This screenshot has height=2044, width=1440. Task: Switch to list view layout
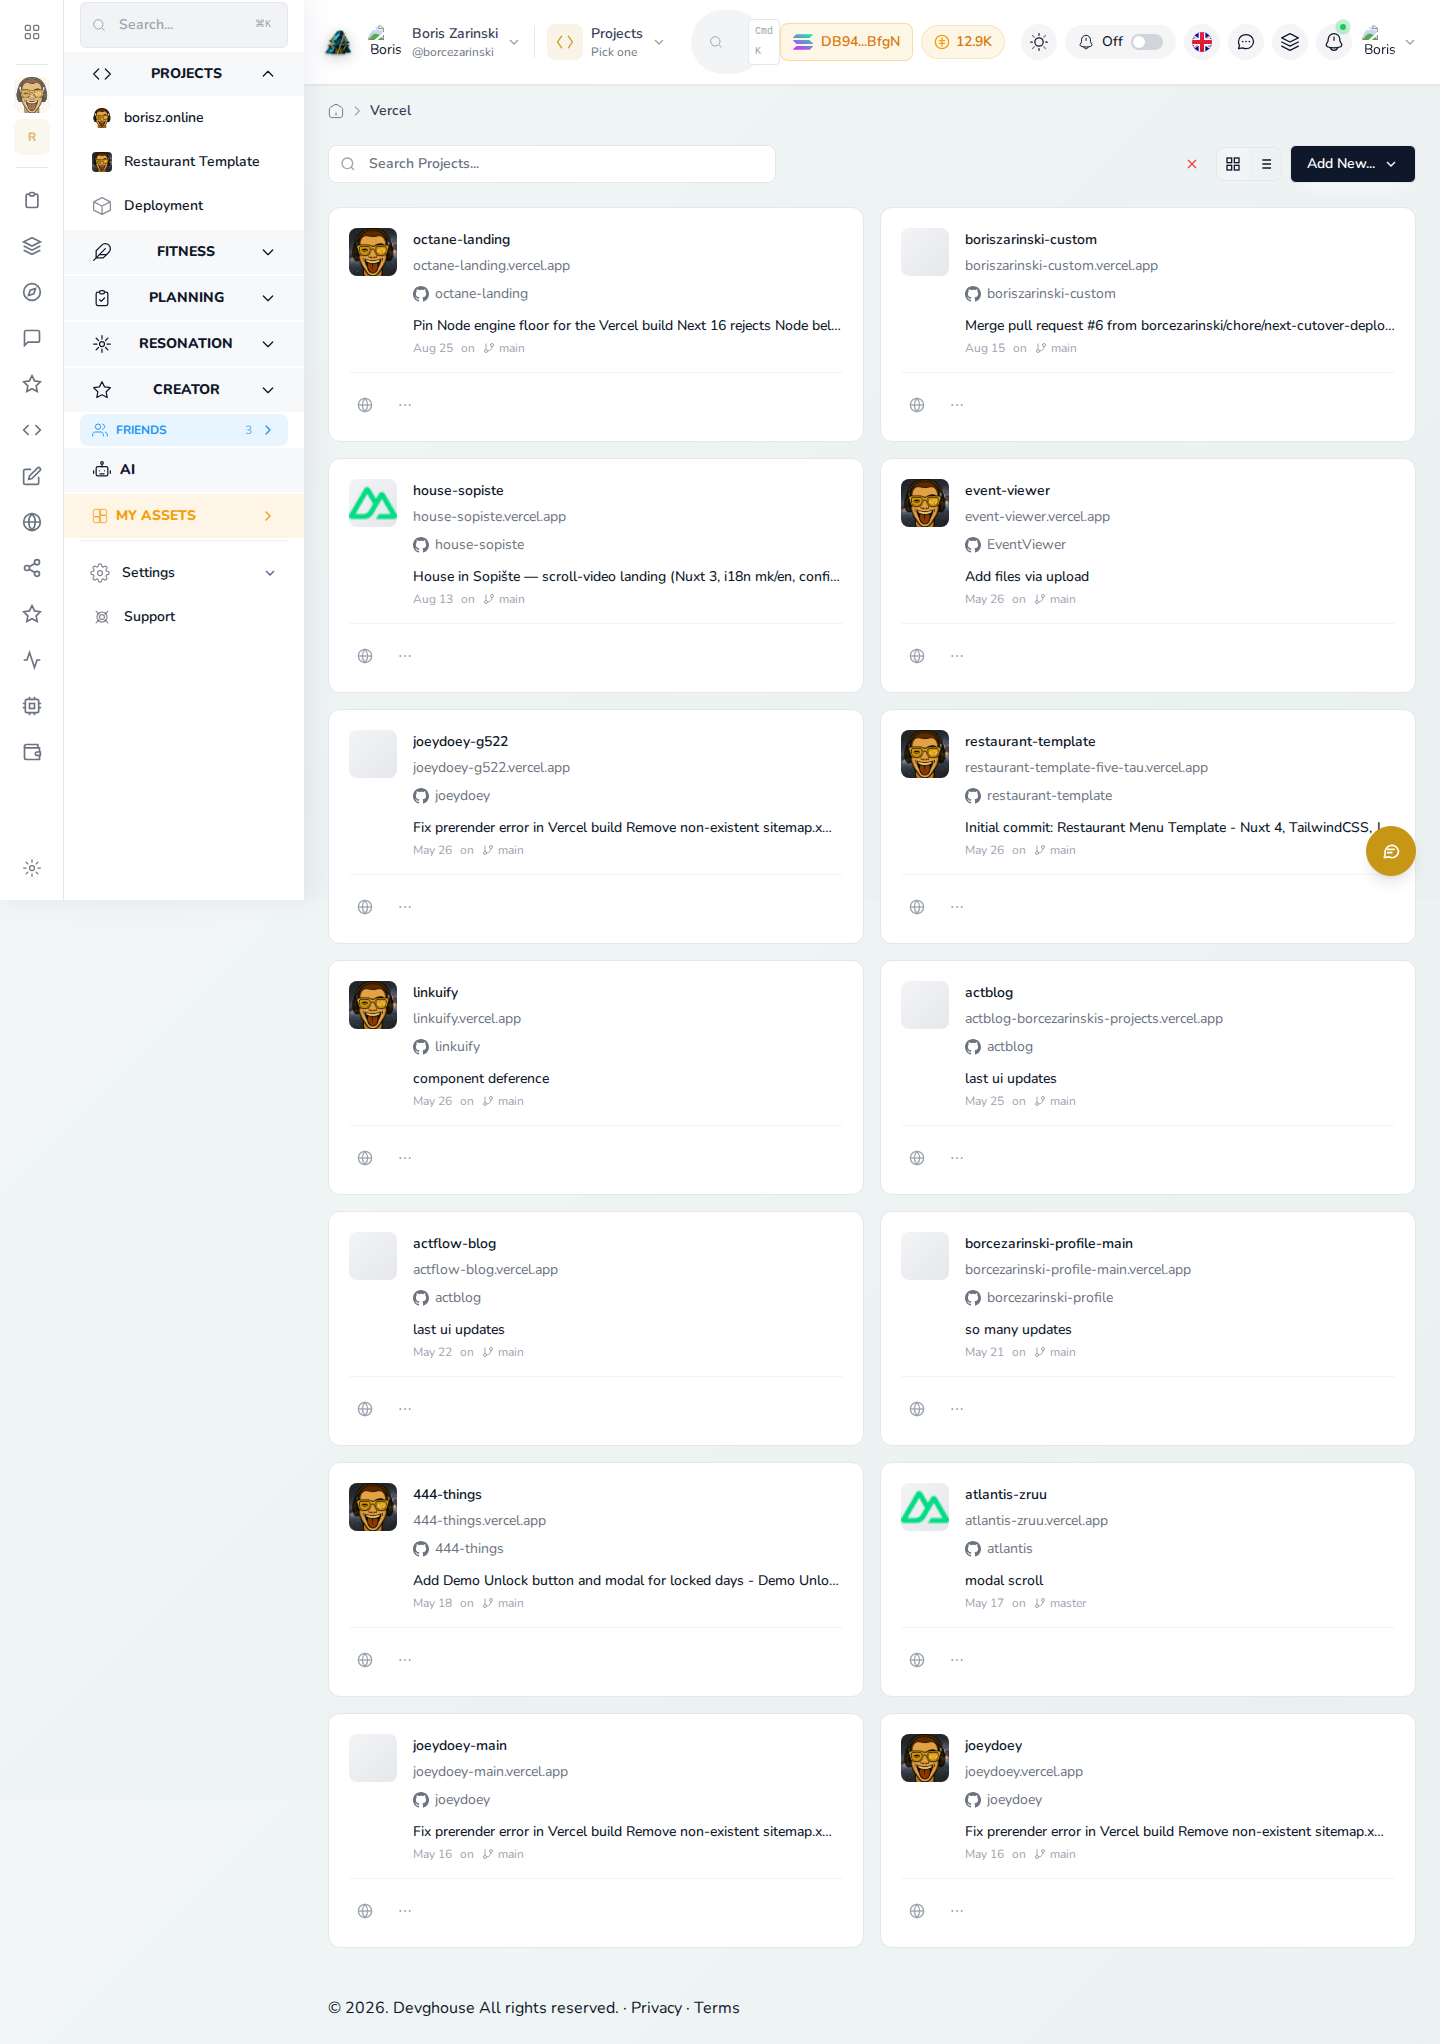pos(1266,164)
